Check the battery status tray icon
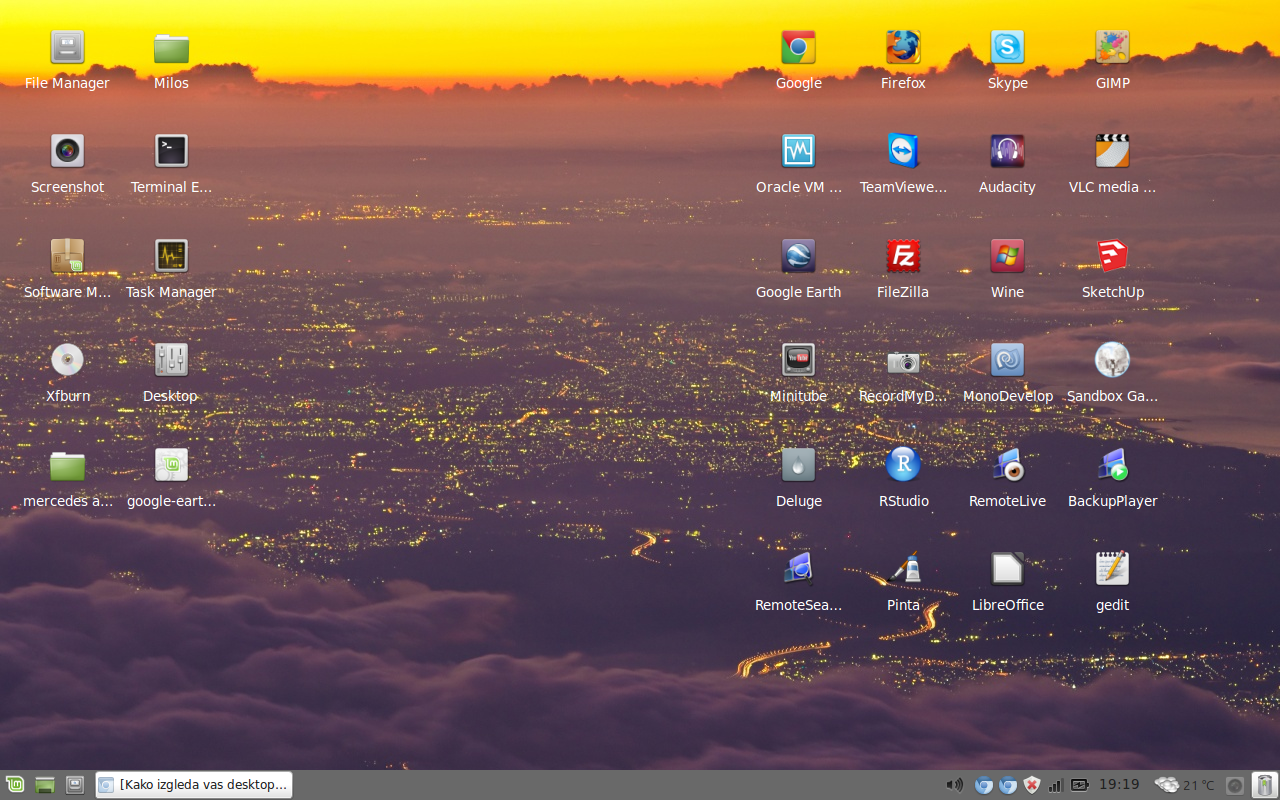 point(1080,785)
